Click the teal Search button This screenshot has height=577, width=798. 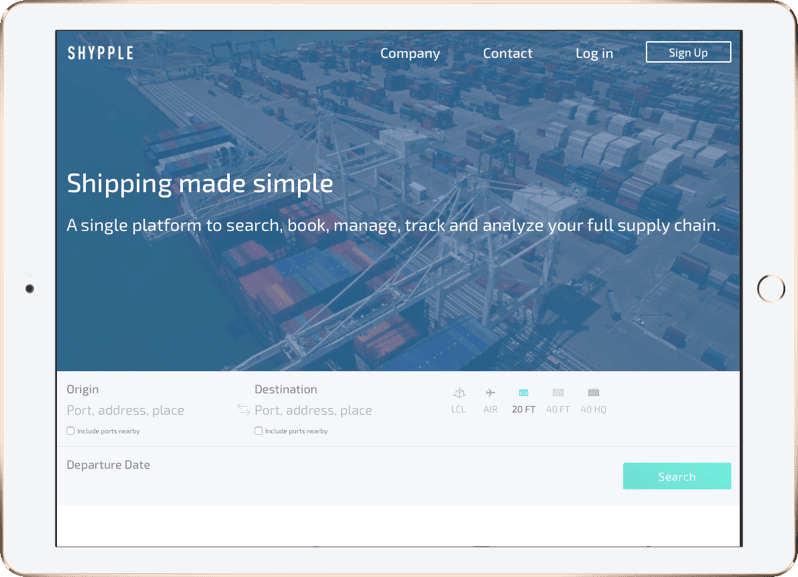[676, 476]
